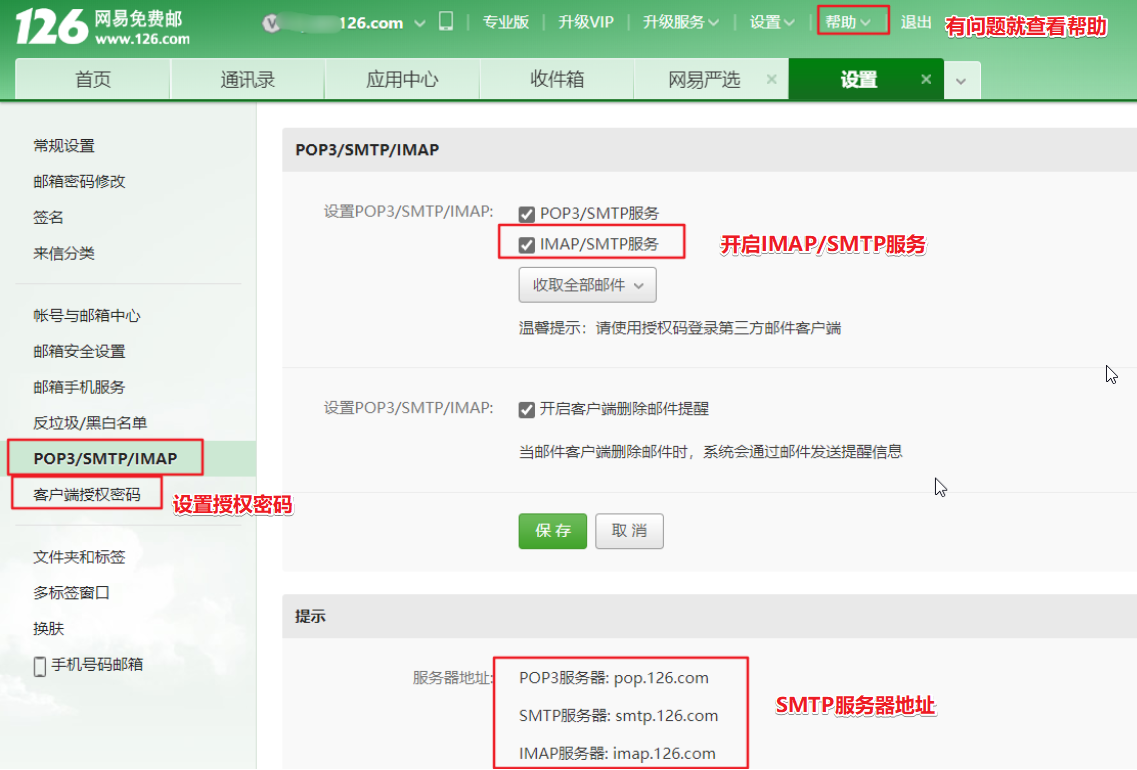
Task: Click the IMAP服务器: imap.126.com text
Action: click(617, 753)
